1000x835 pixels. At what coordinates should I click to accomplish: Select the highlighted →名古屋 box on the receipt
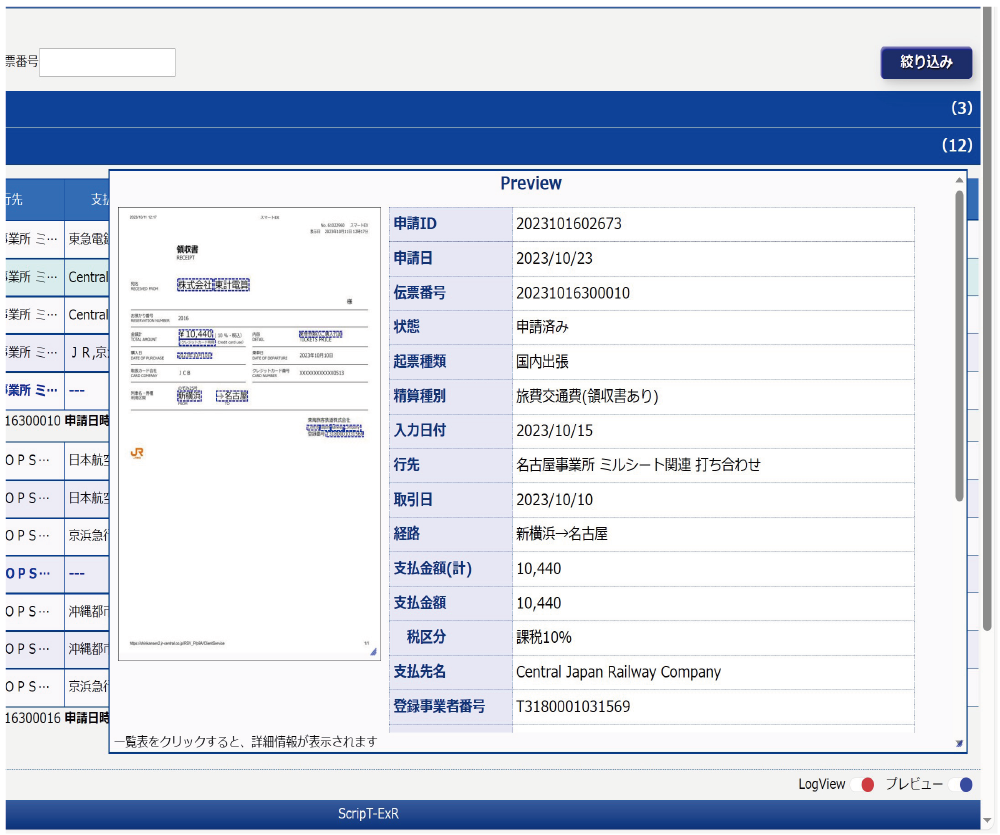[x=232, y=396]
